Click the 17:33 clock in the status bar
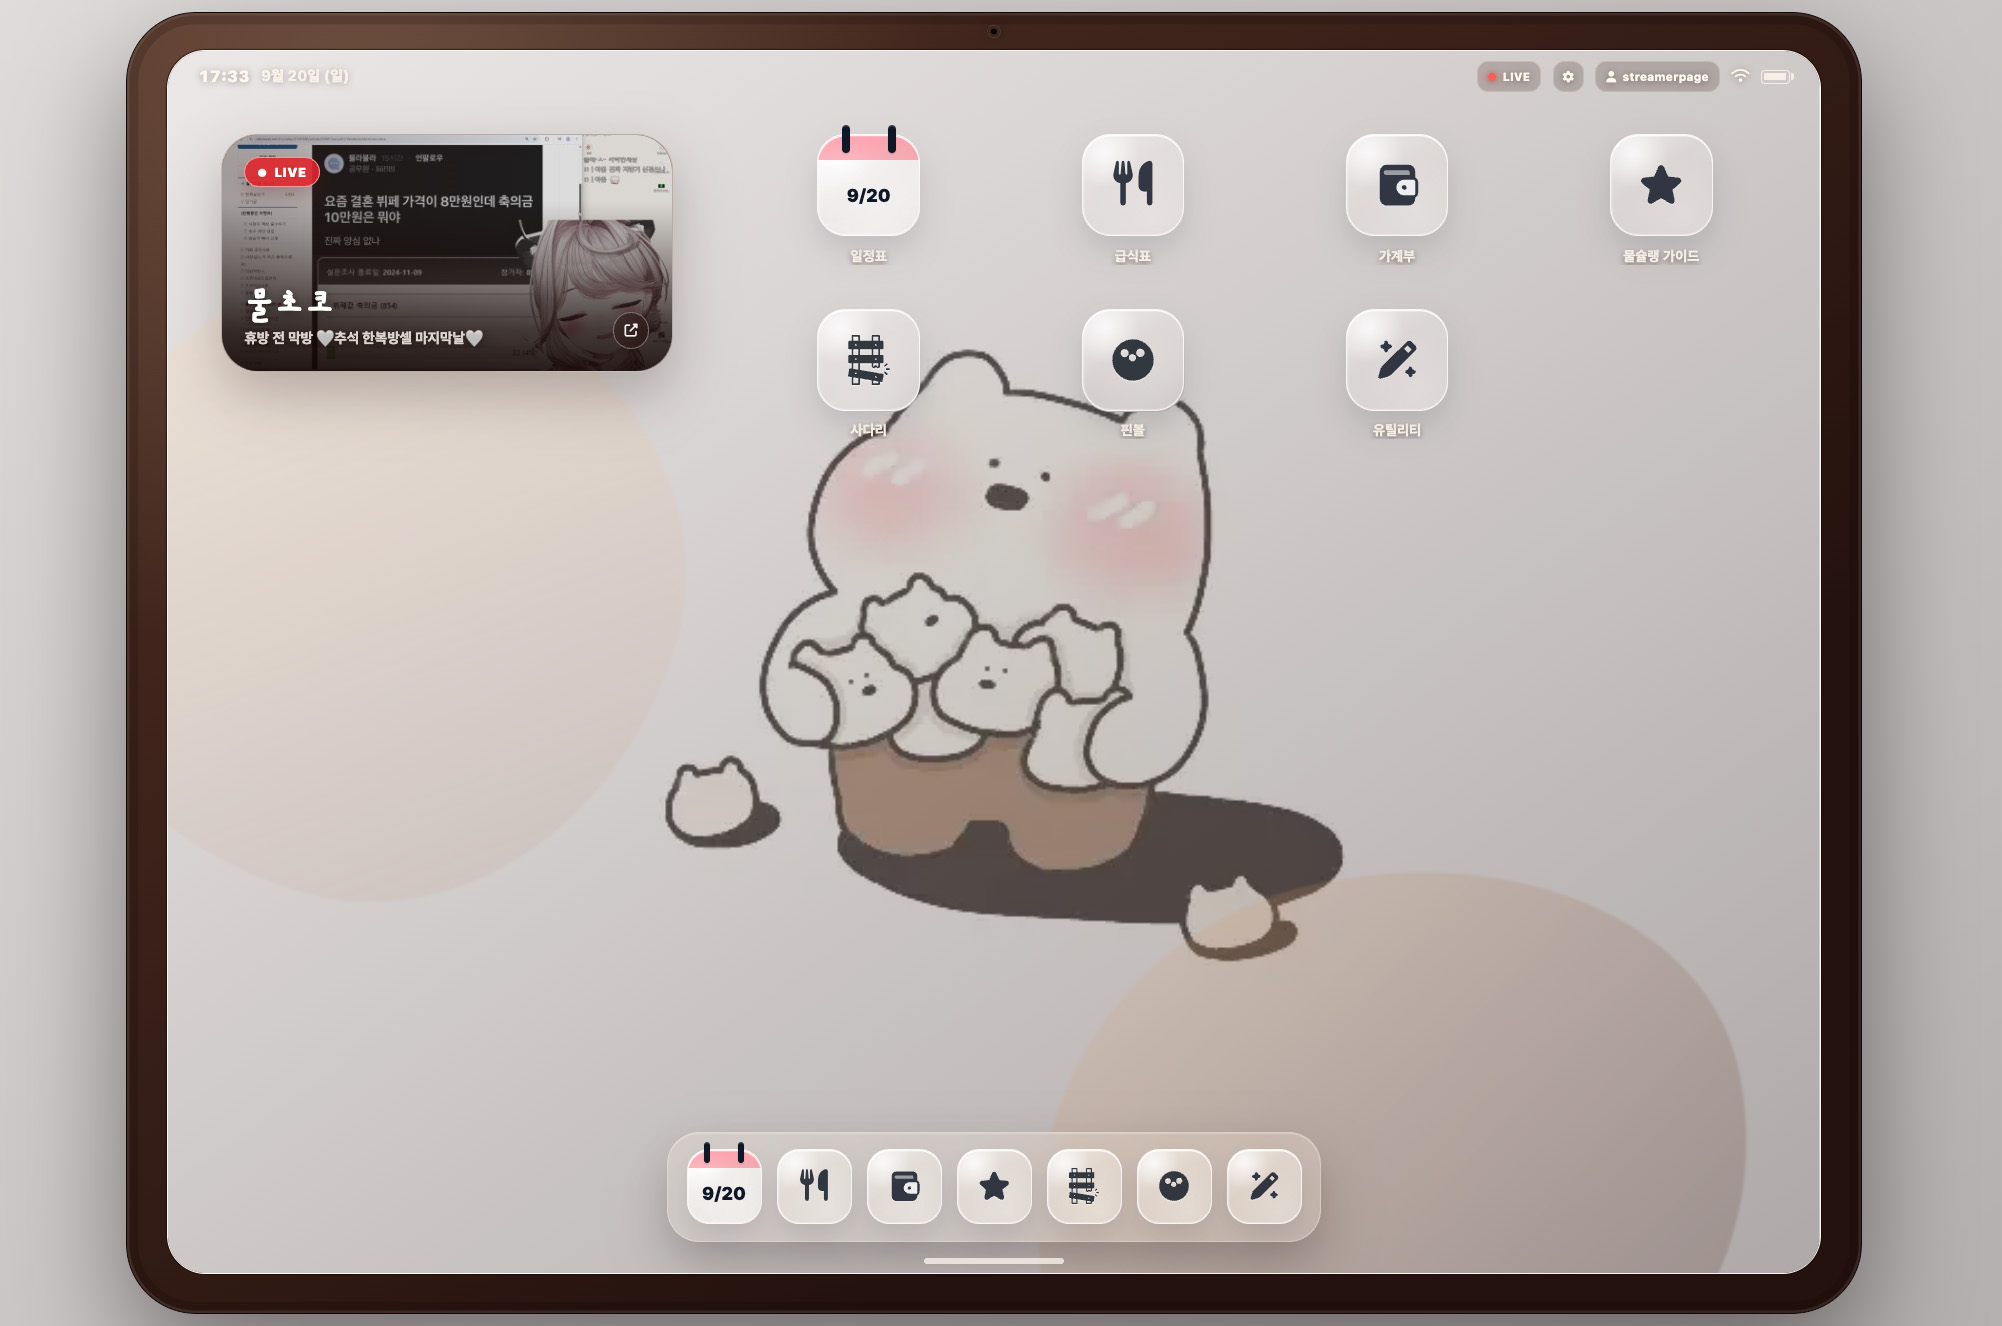This screenshot has width=2002, height=1326. click(x=224, y=76)
